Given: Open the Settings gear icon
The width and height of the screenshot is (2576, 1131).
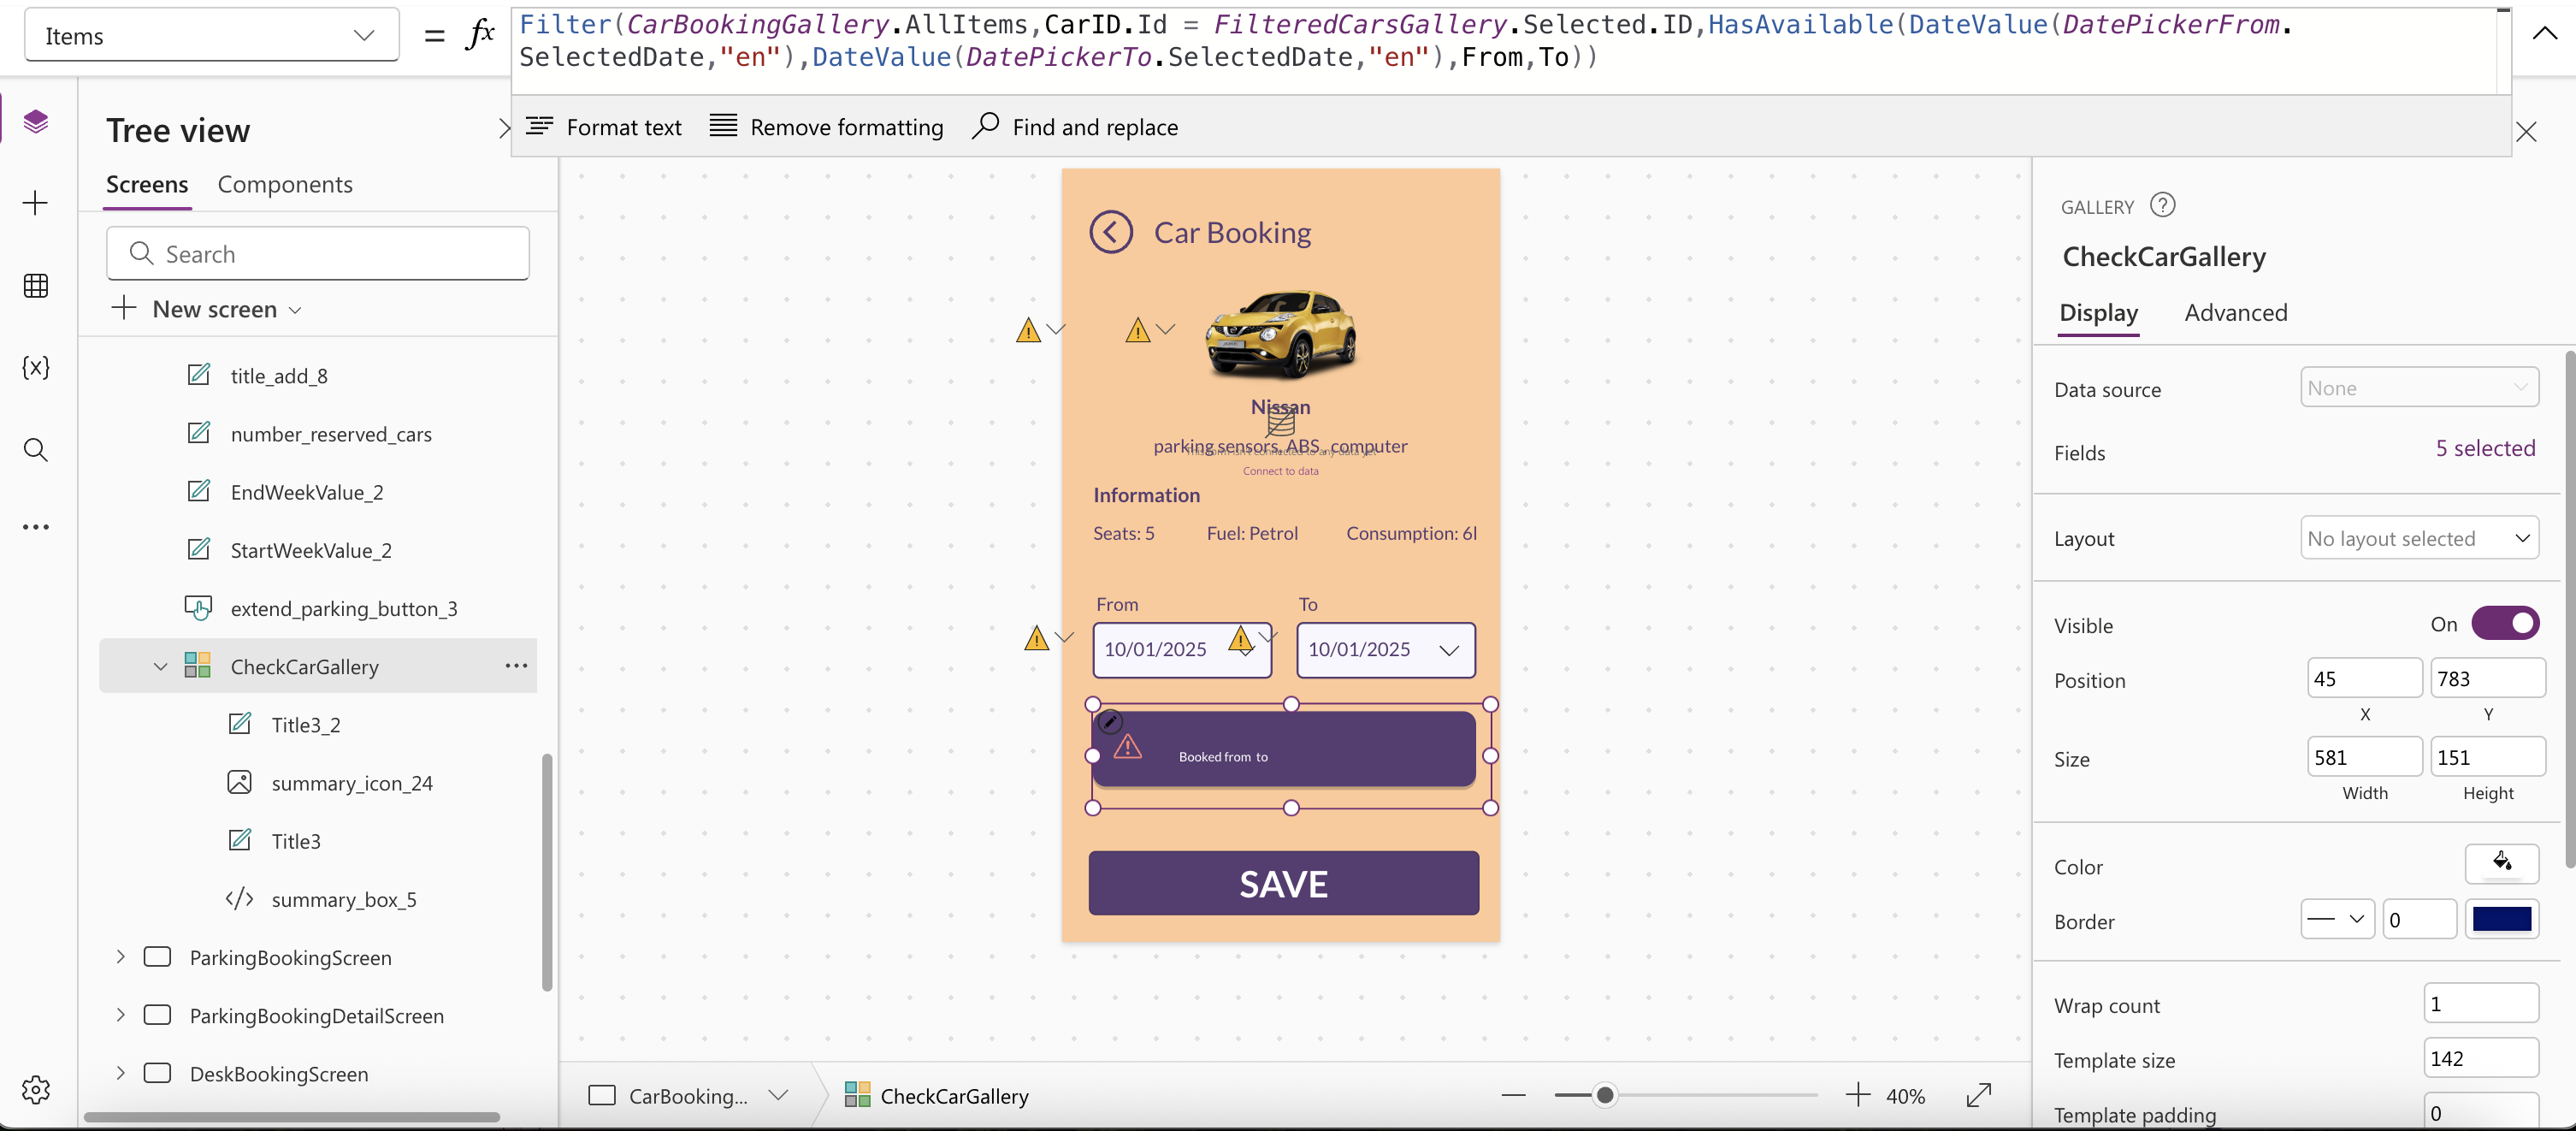Looking at the screenshot, I should (36, 1089).
